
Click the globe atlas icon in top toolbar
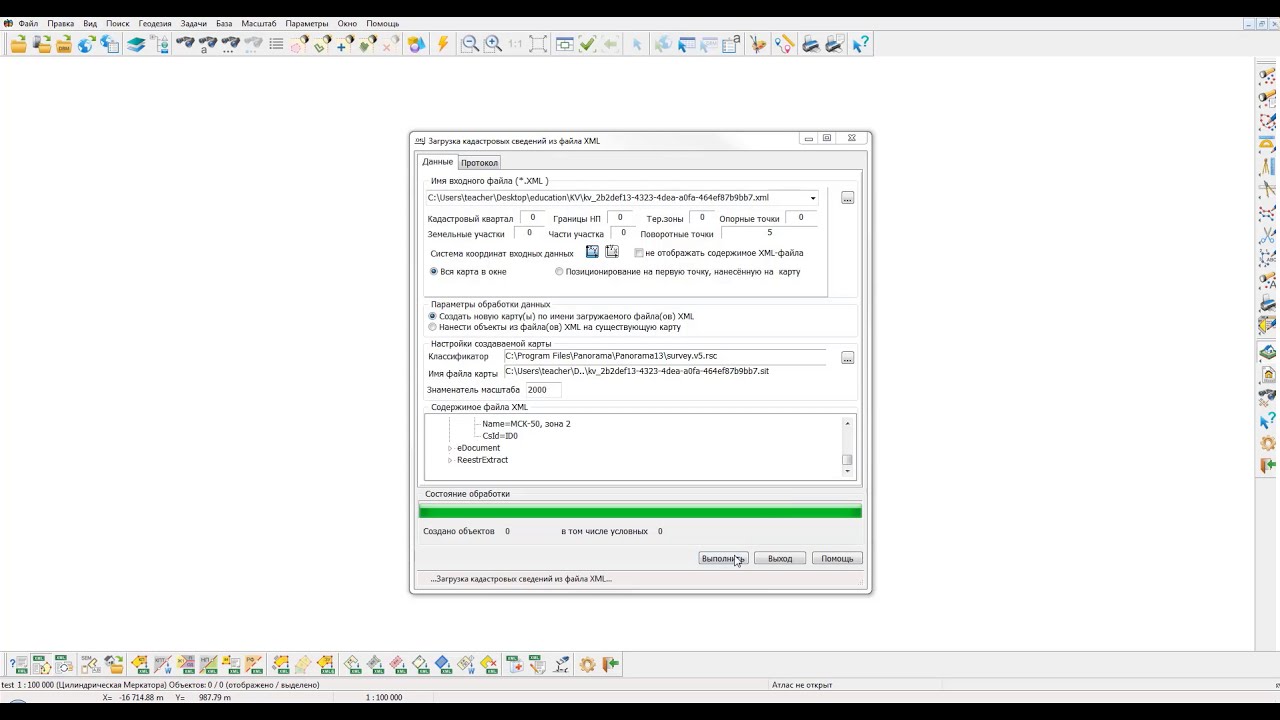click(86, 44)
